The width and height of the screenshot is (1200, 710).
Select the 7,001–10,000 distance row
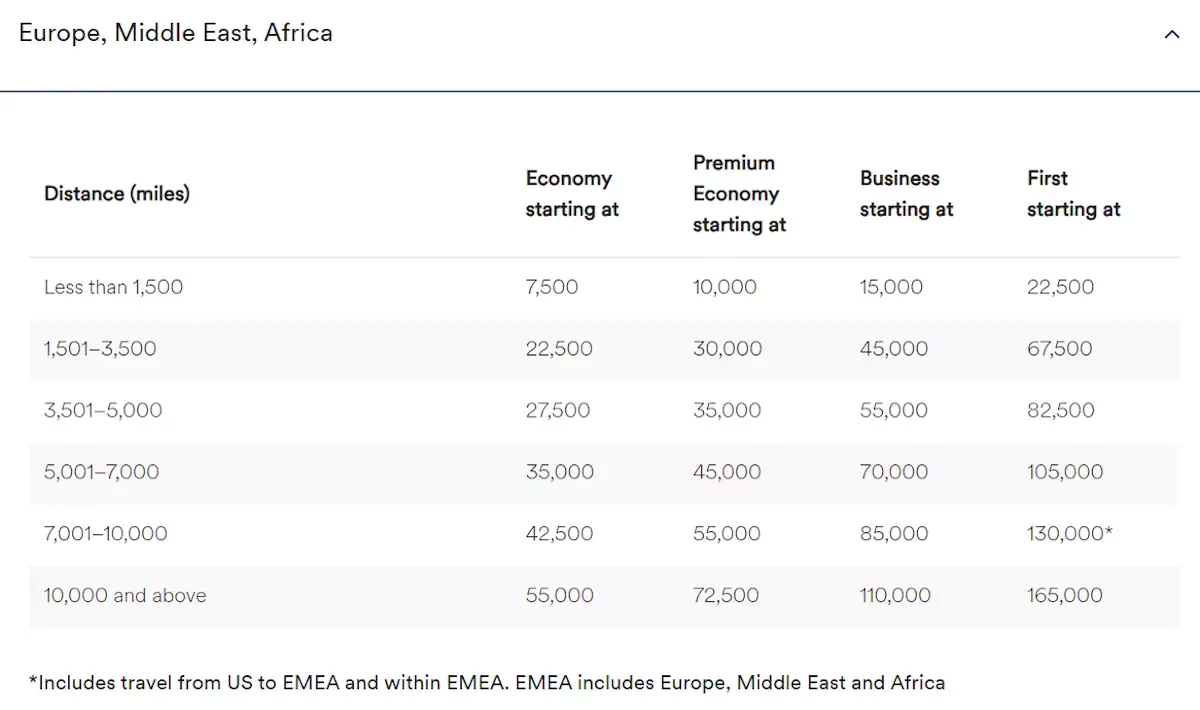[106, 534]
